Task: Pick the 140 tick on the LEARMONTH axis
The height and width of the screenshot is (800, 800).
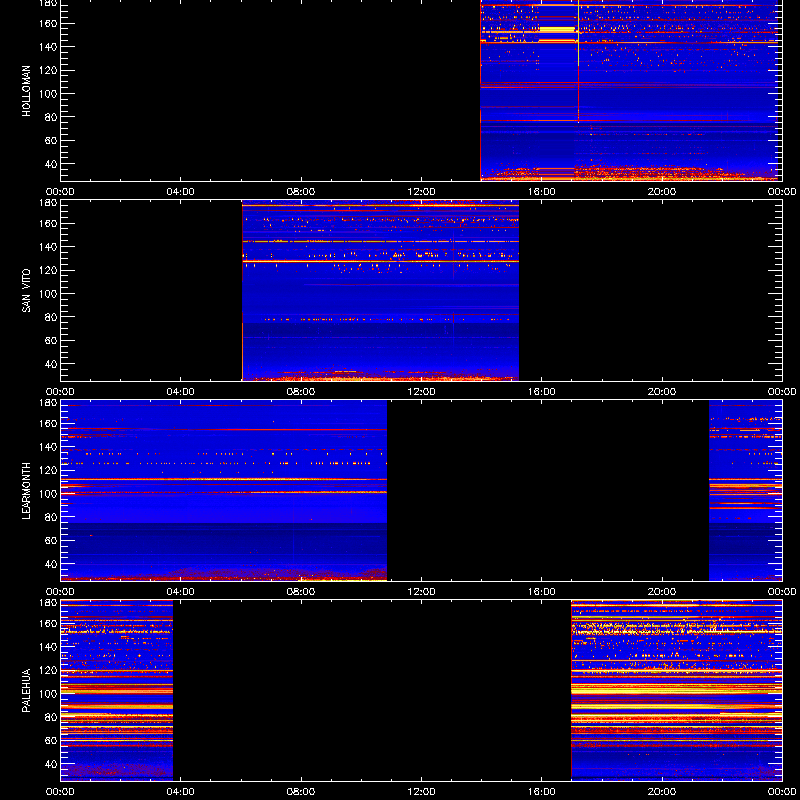Action: click(x=49, y=447)
